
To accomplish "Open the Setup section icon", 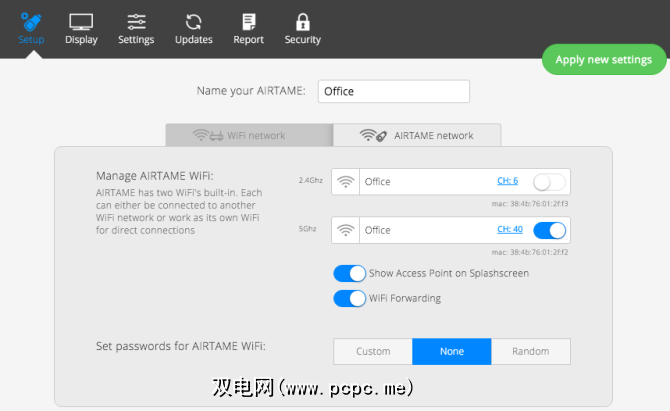I will (x=31, y=22).
